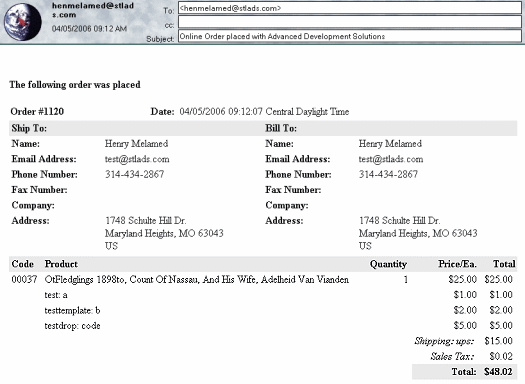
Task: Click the Price/Ea. column header
Action: (457, 264)
